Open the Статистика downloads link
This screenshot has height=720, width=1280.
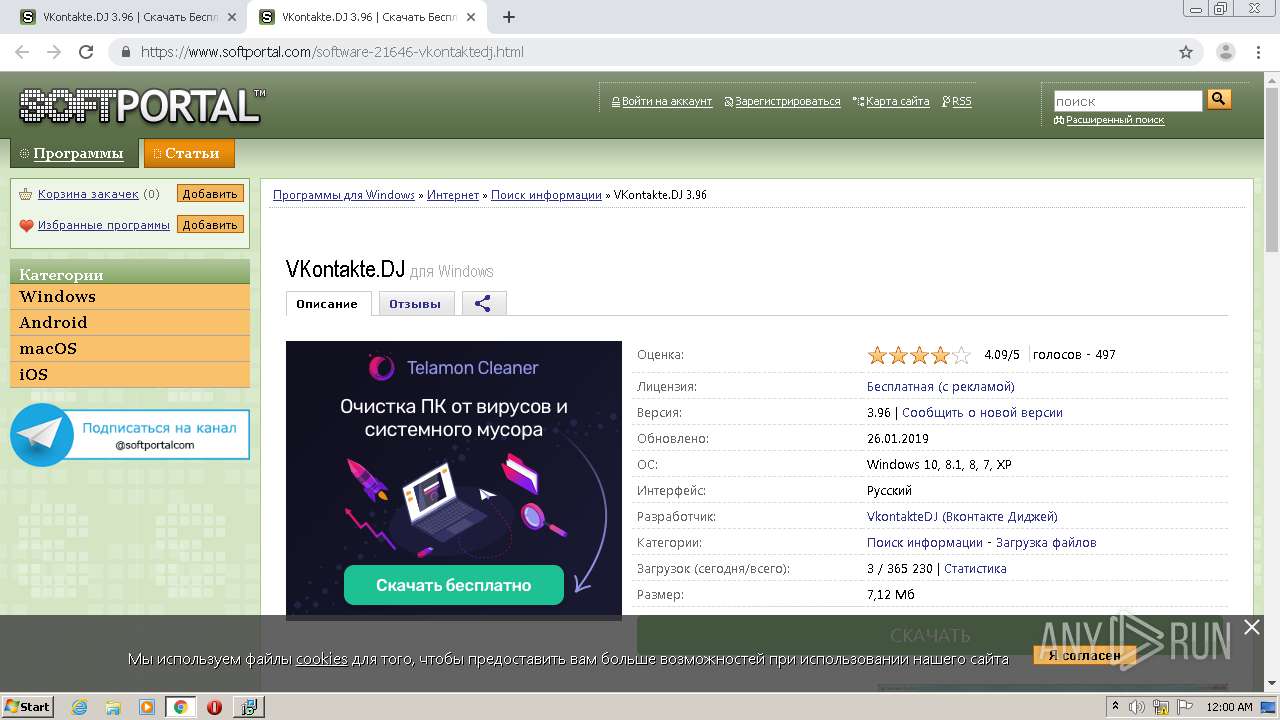pos(975,569)
